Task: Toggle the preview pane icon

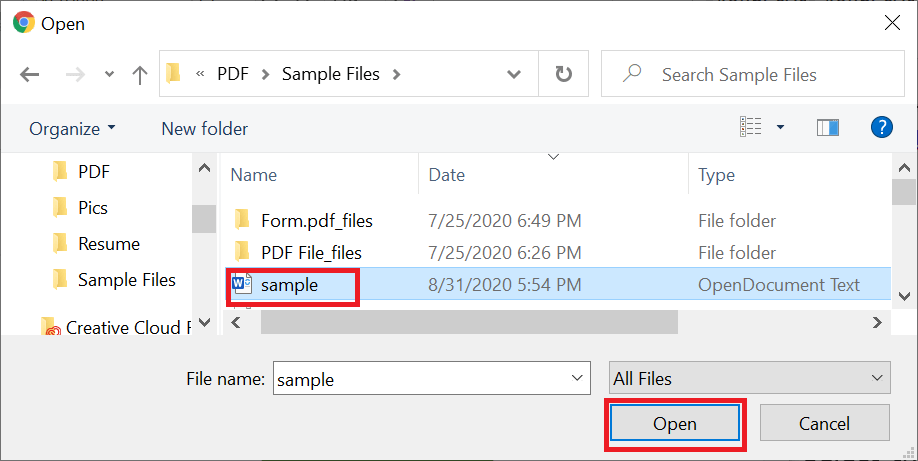Action: pyautogui.click(x=827, y=127)
